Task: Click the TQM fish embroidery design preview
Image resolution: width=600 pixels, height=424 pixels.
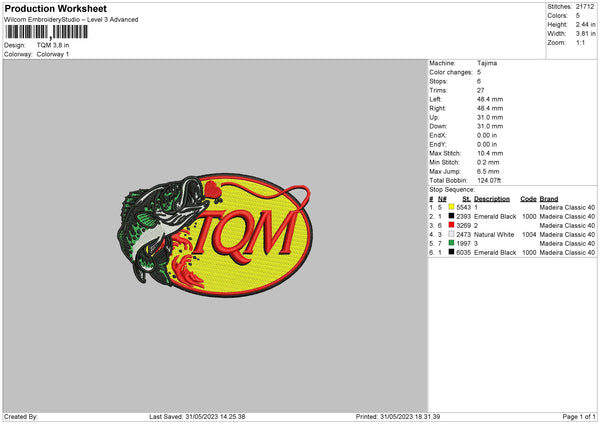Action: (x=215, y=235)
